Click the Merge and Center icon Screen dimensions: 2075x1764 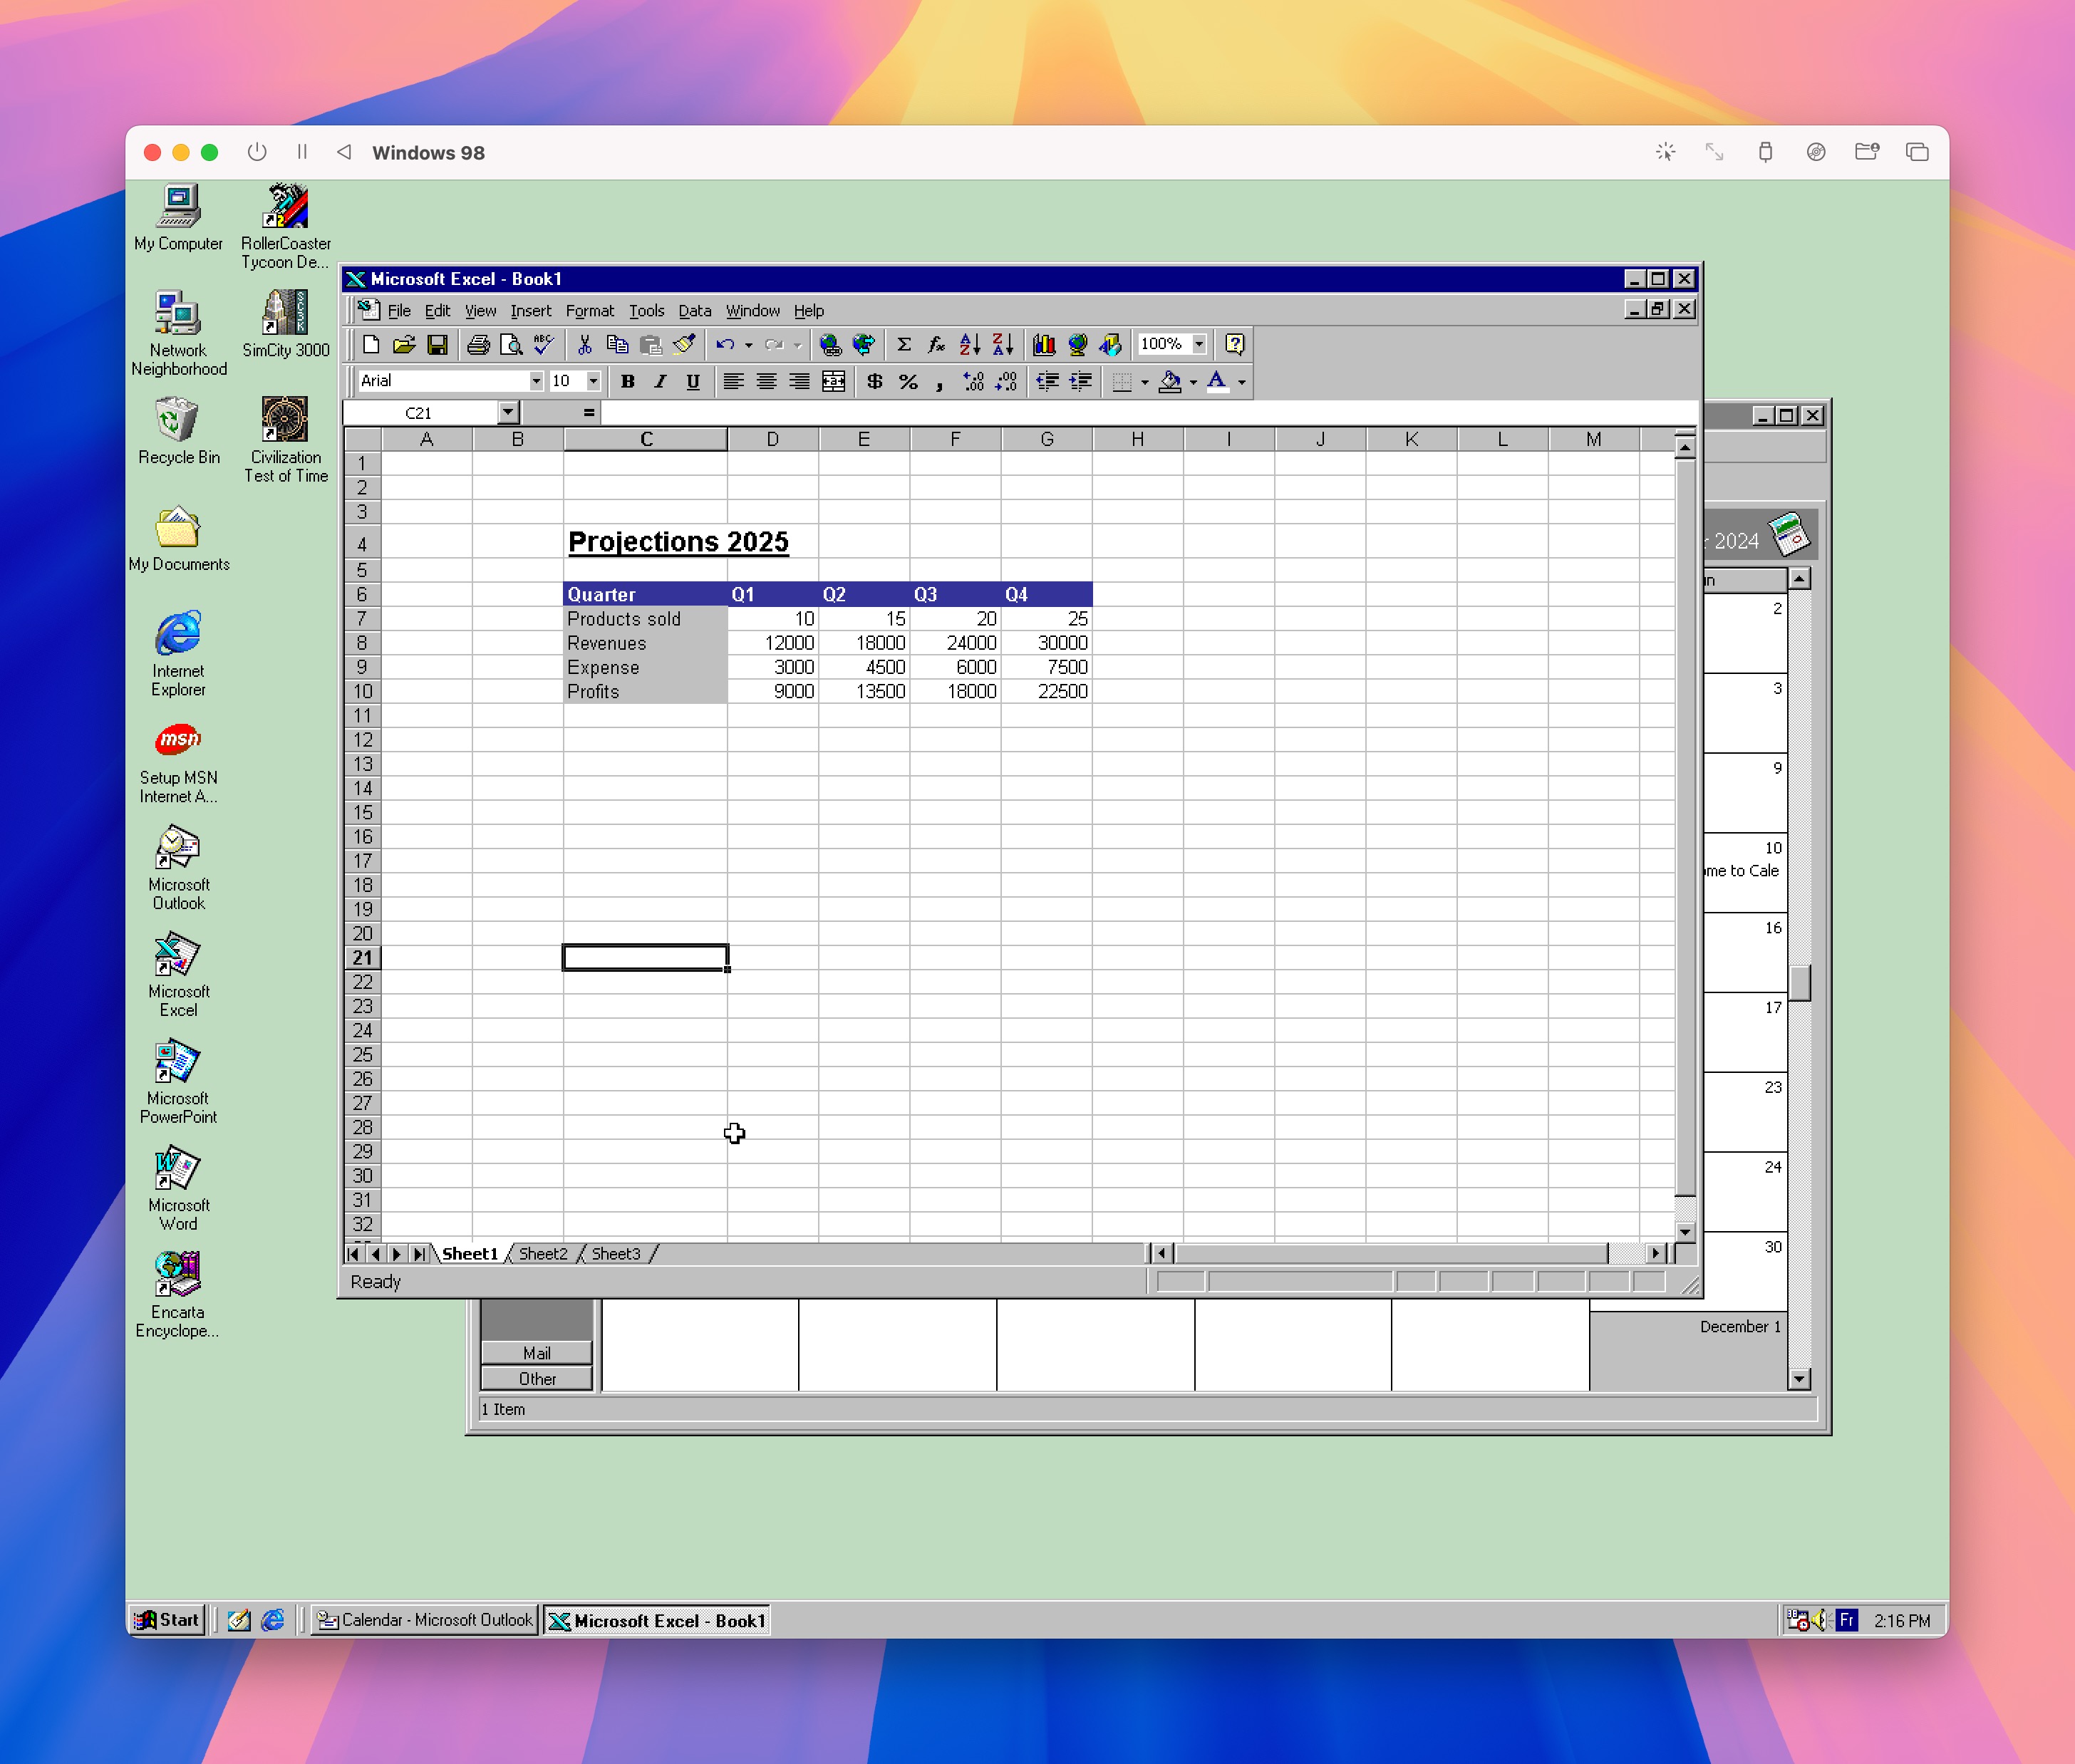pos(833,381)
